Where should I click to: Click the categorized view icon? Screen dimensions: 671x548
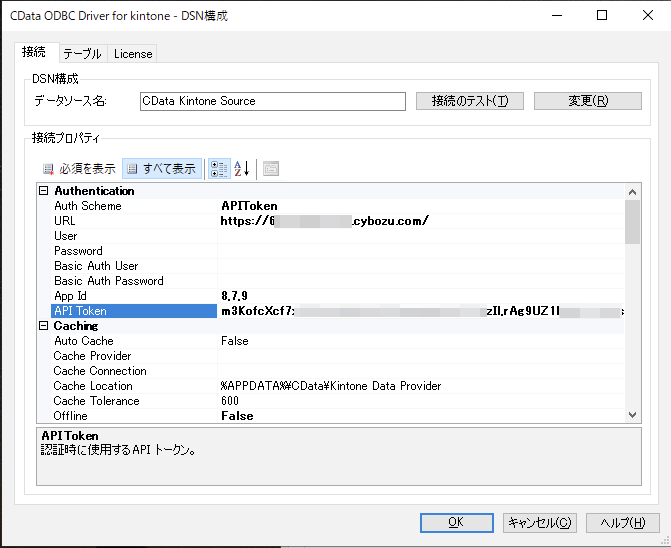coord(219,169)
